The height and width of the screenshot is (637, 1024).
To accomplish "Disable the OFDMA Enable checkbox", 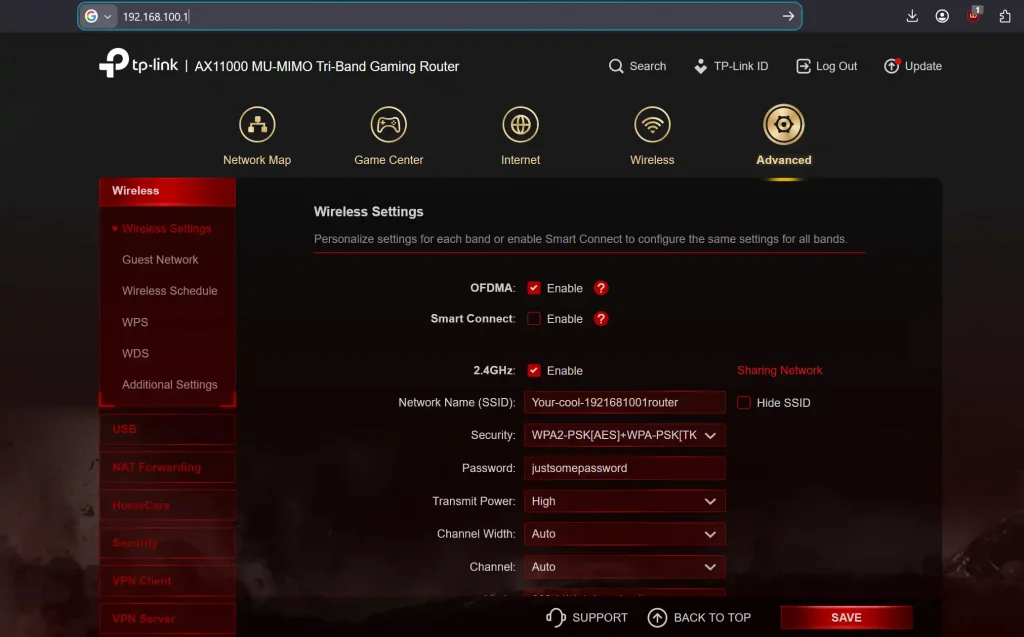I will [x=534, y=288].
